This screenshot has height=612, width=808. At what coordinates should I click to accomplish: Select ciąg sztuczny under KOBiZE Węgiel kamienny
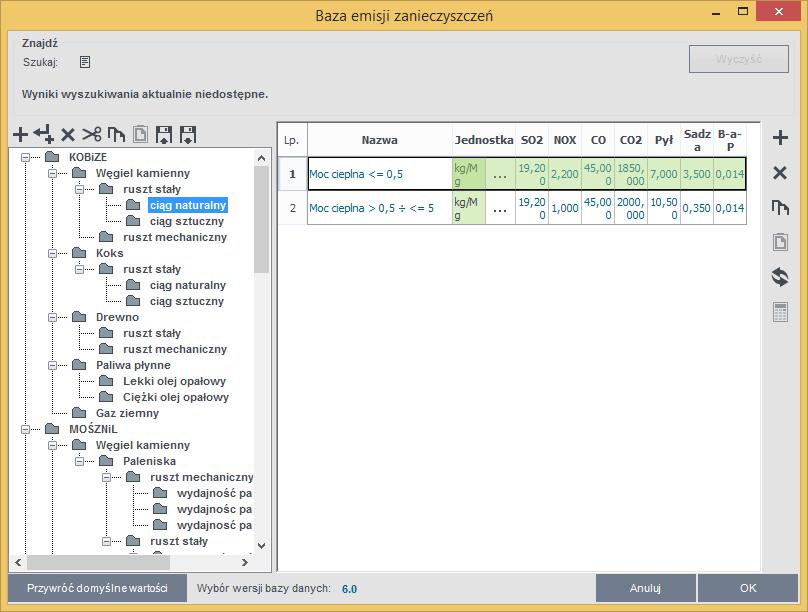[187, 221]
